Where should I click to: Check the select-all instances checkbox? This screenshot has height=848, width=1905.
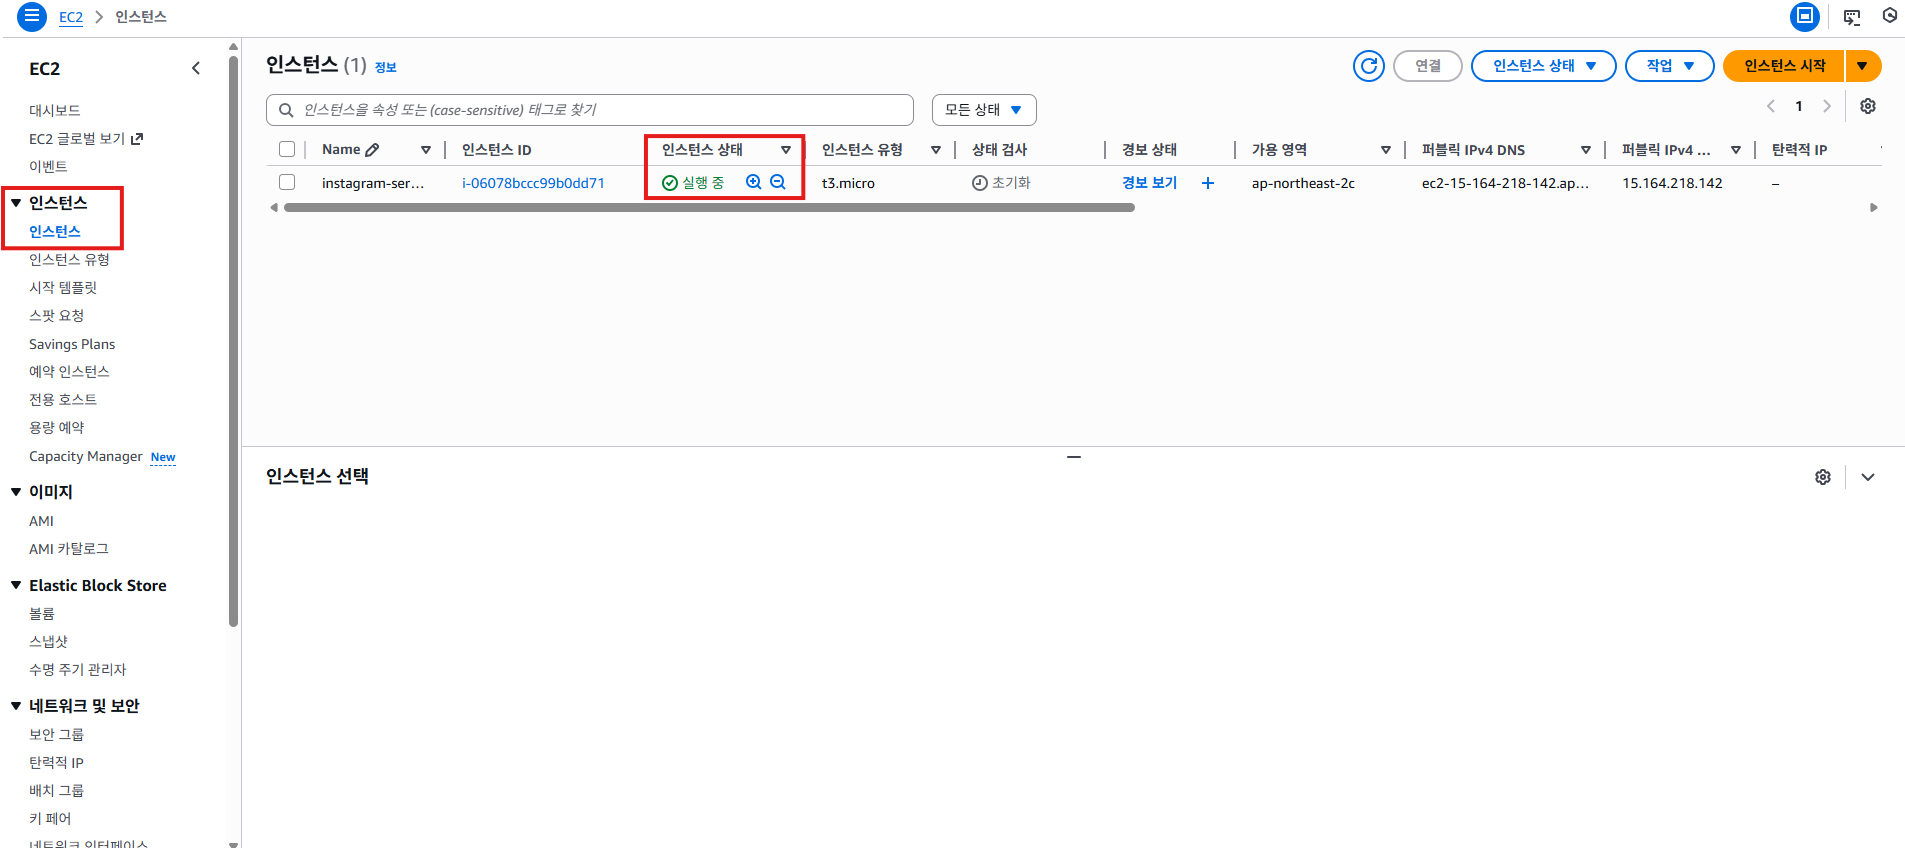[287, 150]
